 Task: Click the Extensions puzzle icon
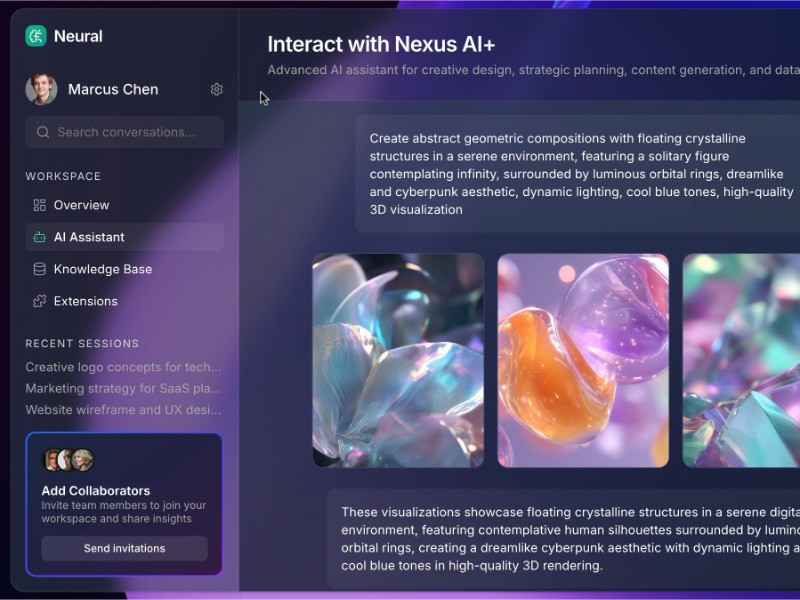pos(39,301)
